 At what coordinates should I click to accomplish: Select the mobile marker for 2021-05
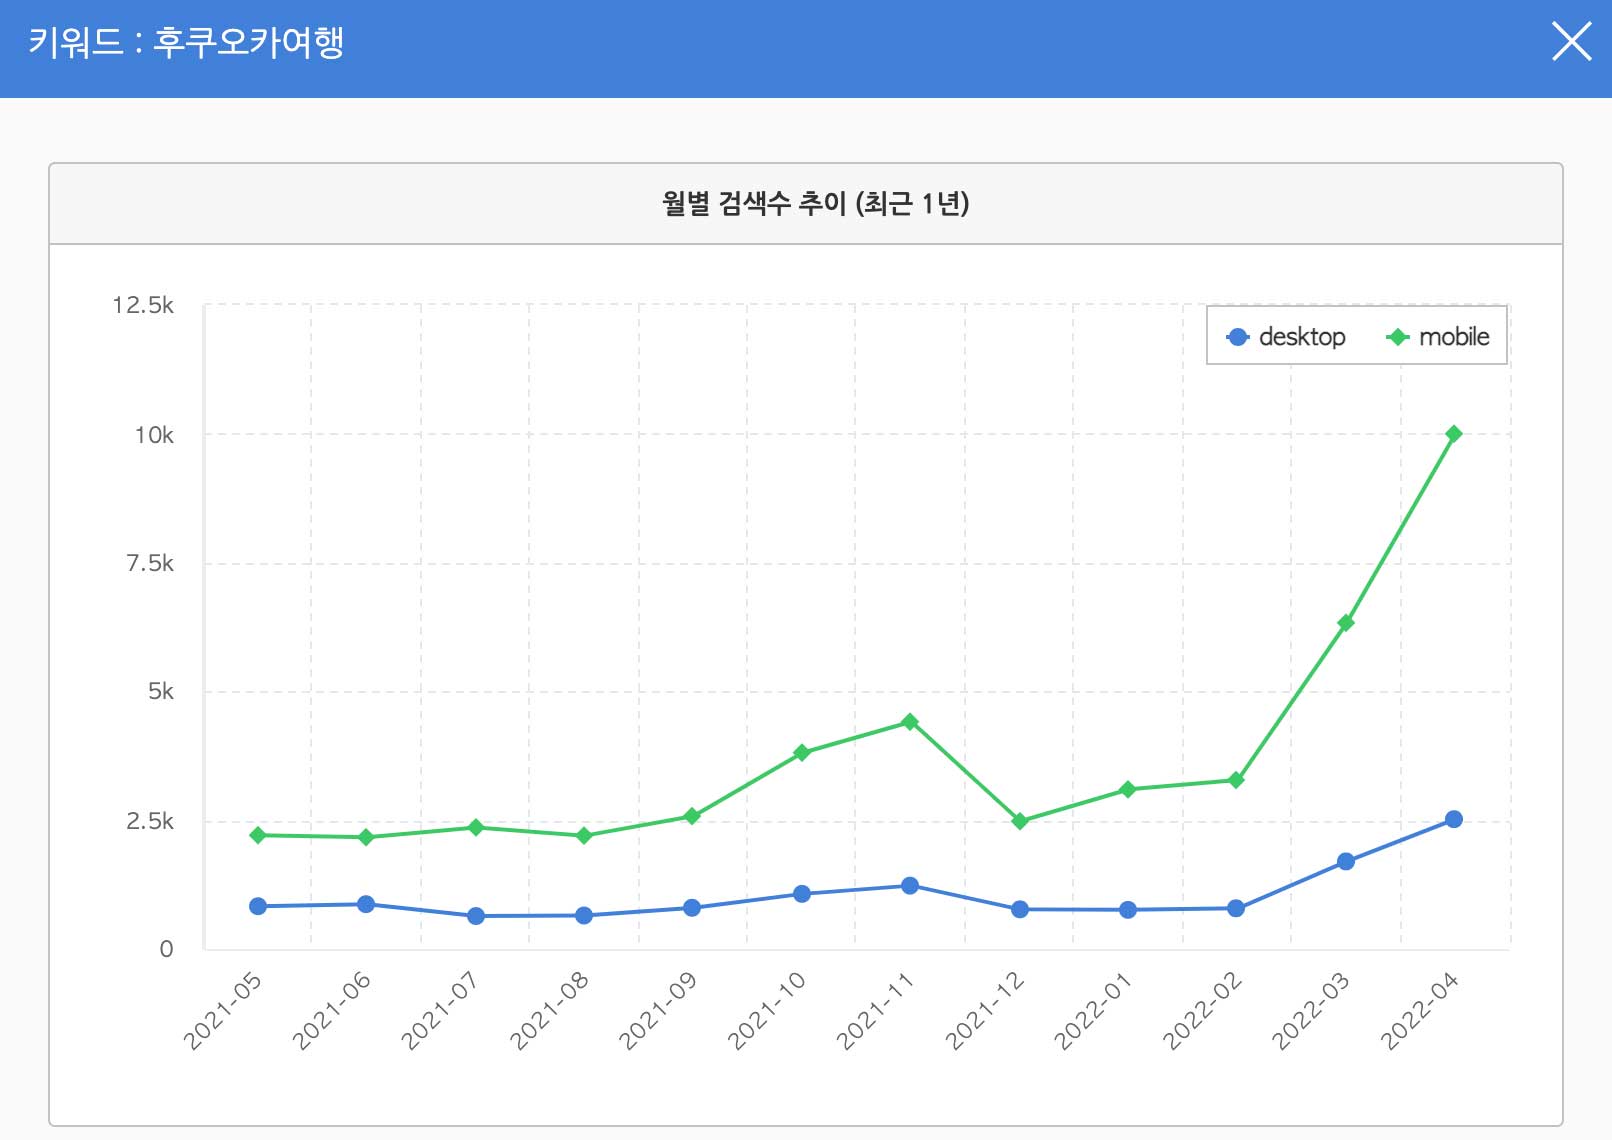(258, 835)
